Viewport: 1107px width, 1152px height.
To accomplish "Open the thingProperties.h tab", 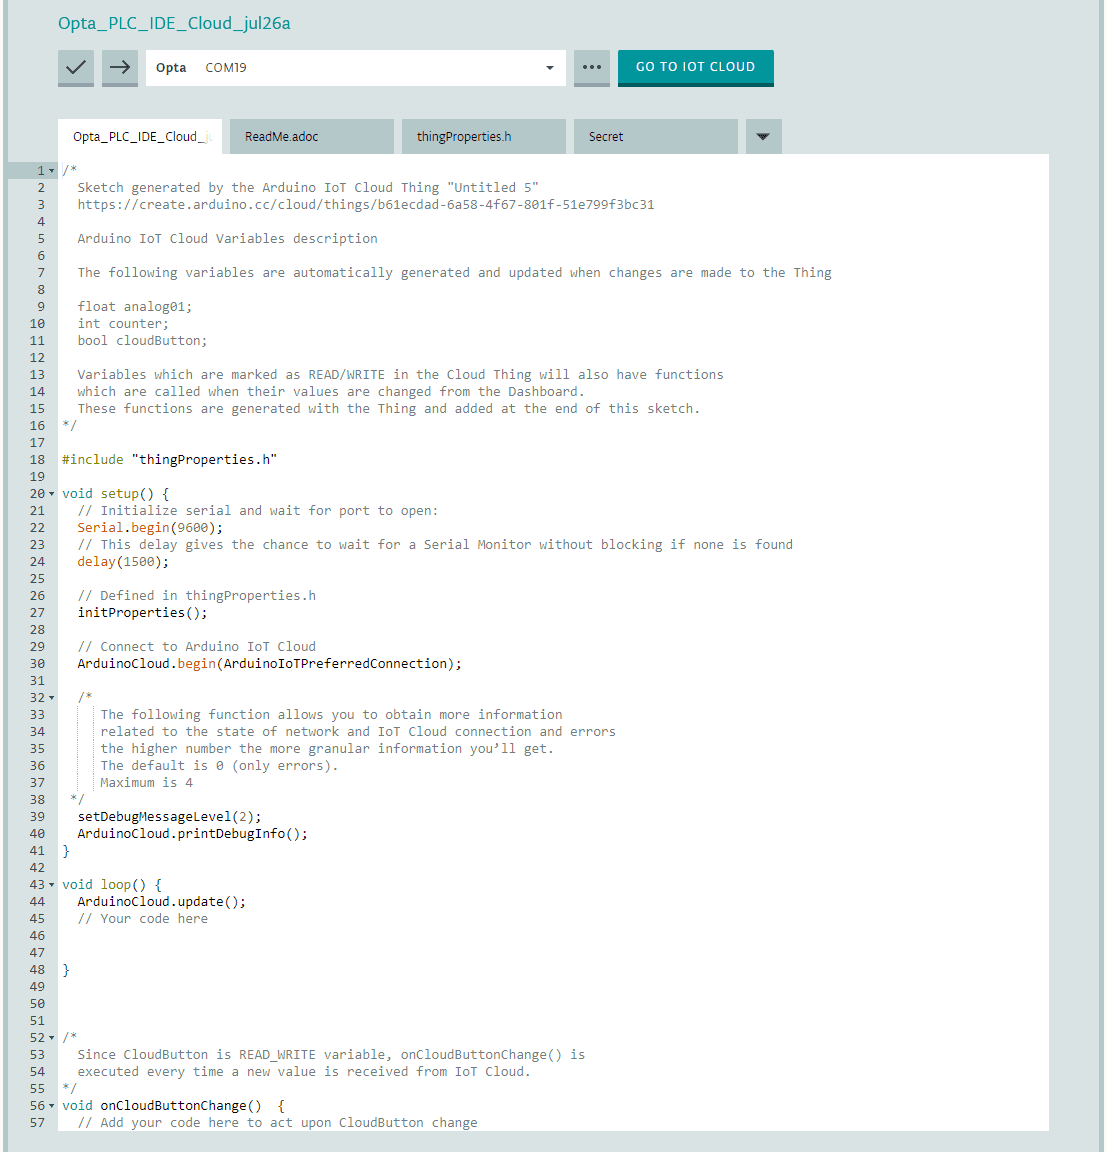I will click(483, 137).
